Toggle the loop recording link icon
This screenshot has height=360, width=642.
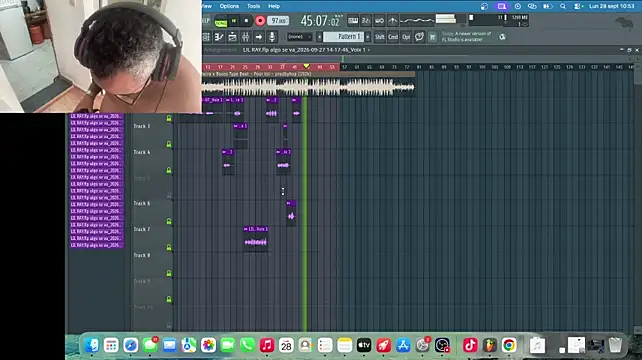[x=379, y=20]
